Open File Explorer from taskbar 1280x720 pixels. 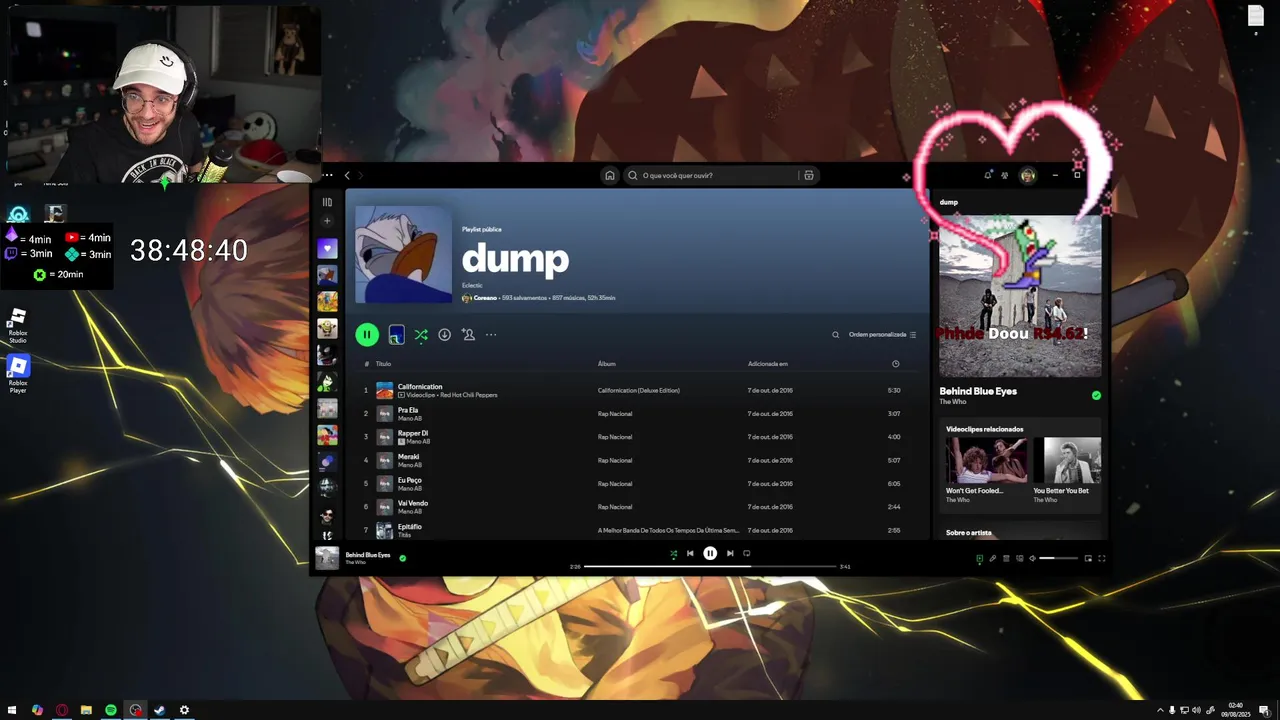coord(86,710)
